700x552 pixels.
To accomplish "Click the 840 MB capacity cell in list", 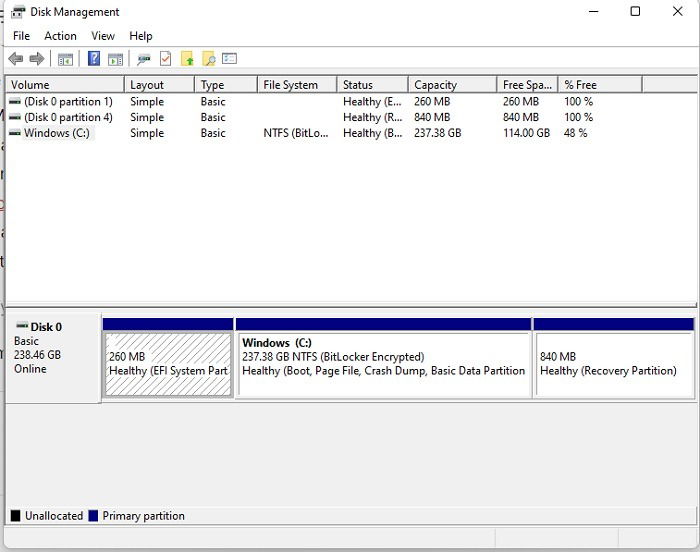I will [432, 117].
